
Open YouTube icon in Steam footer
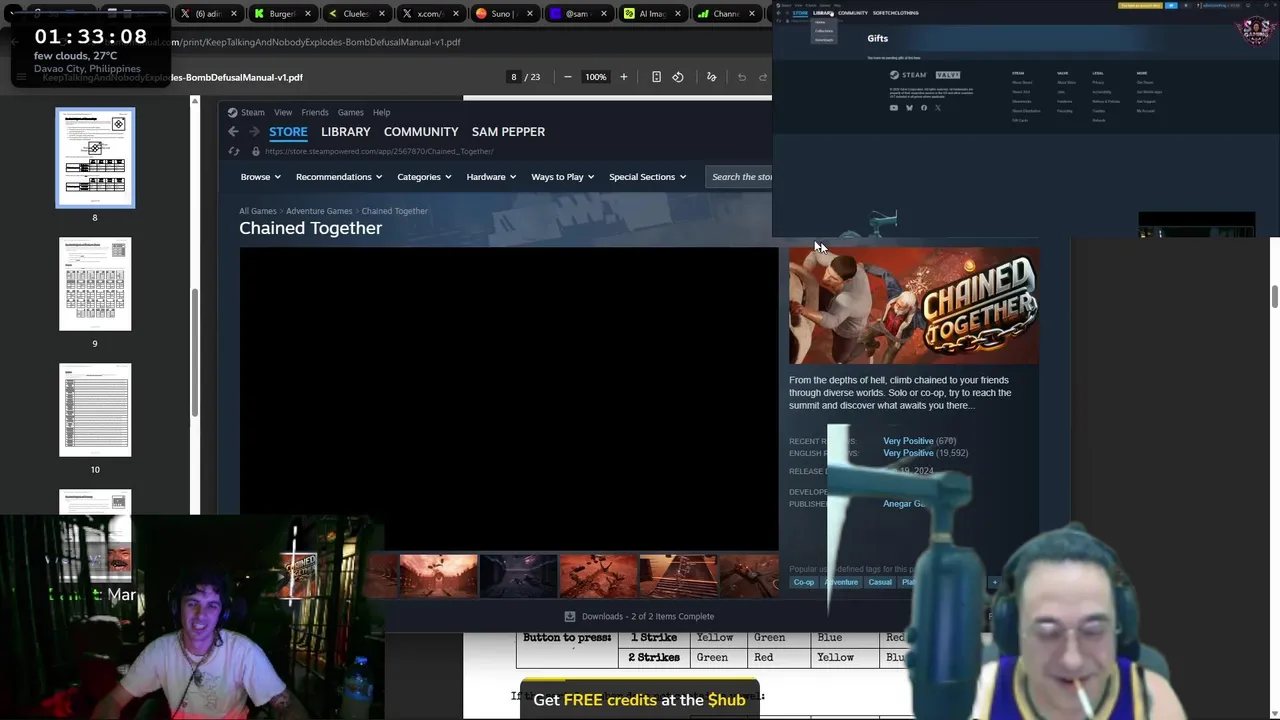(x=894, y=107)
